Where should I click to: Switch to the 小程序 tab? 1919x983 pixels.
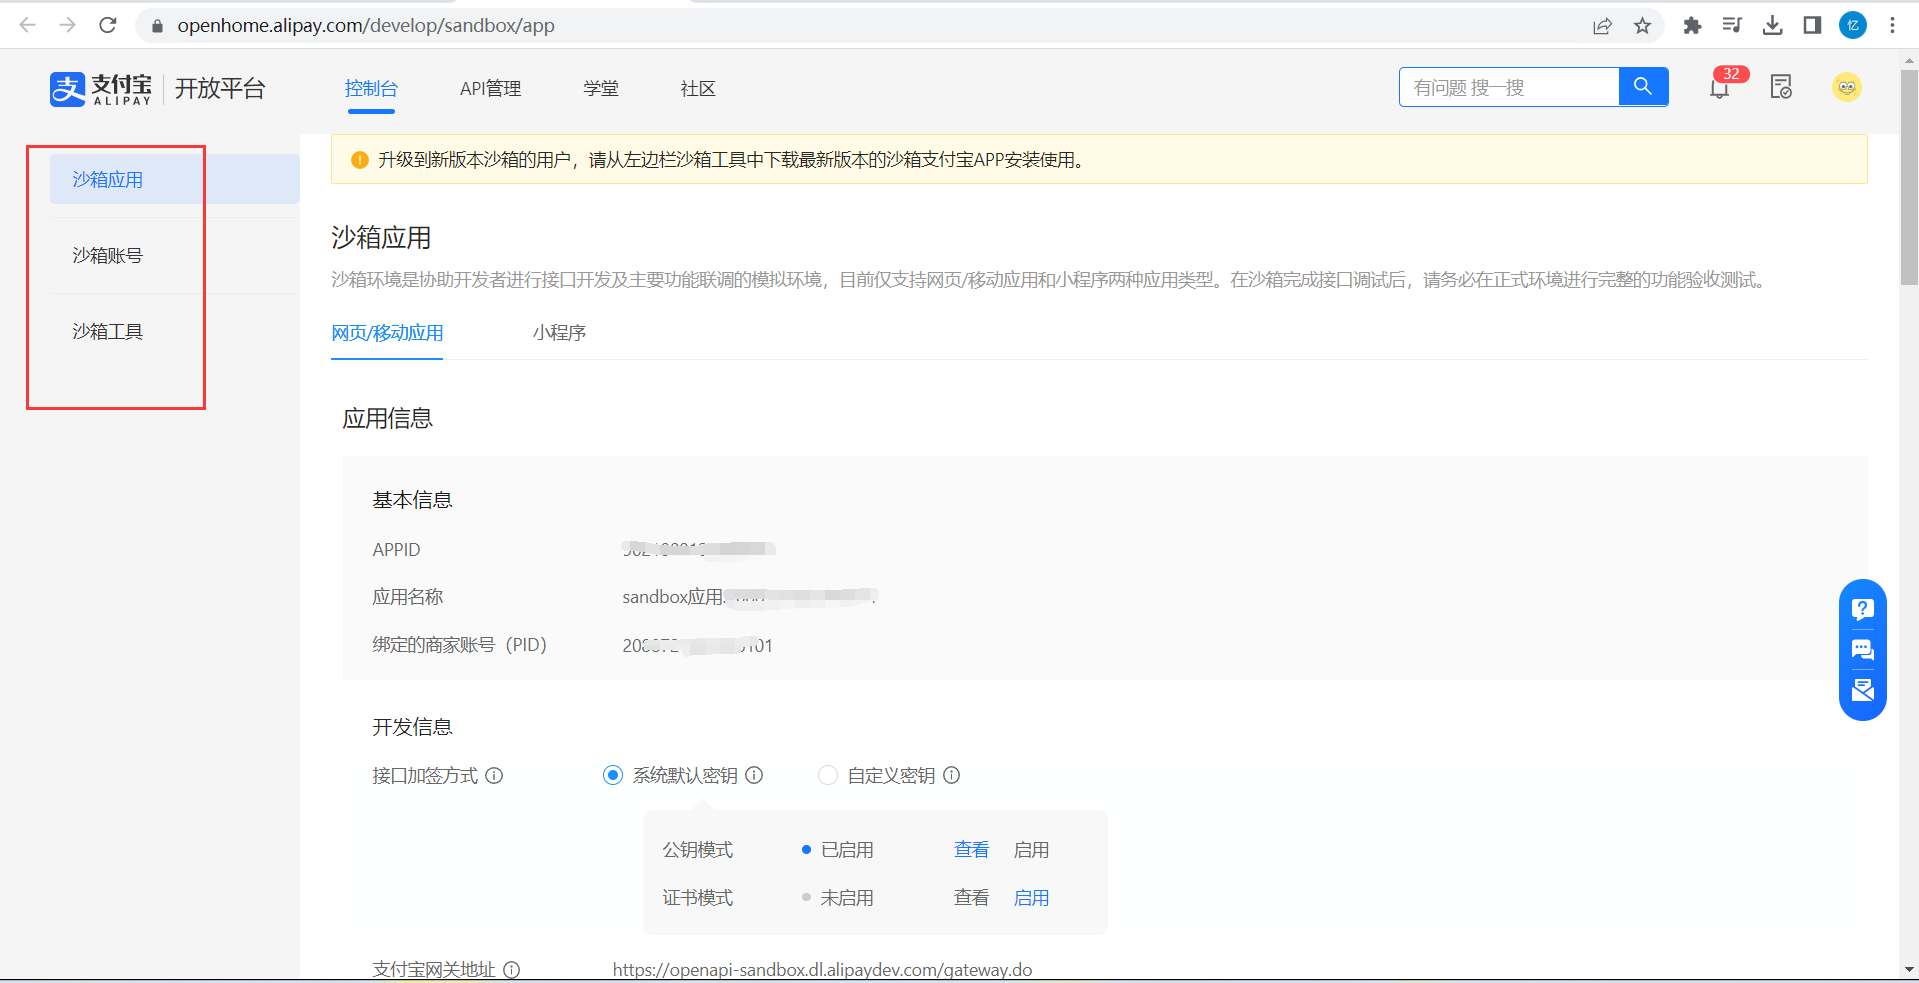pos(559,332)
